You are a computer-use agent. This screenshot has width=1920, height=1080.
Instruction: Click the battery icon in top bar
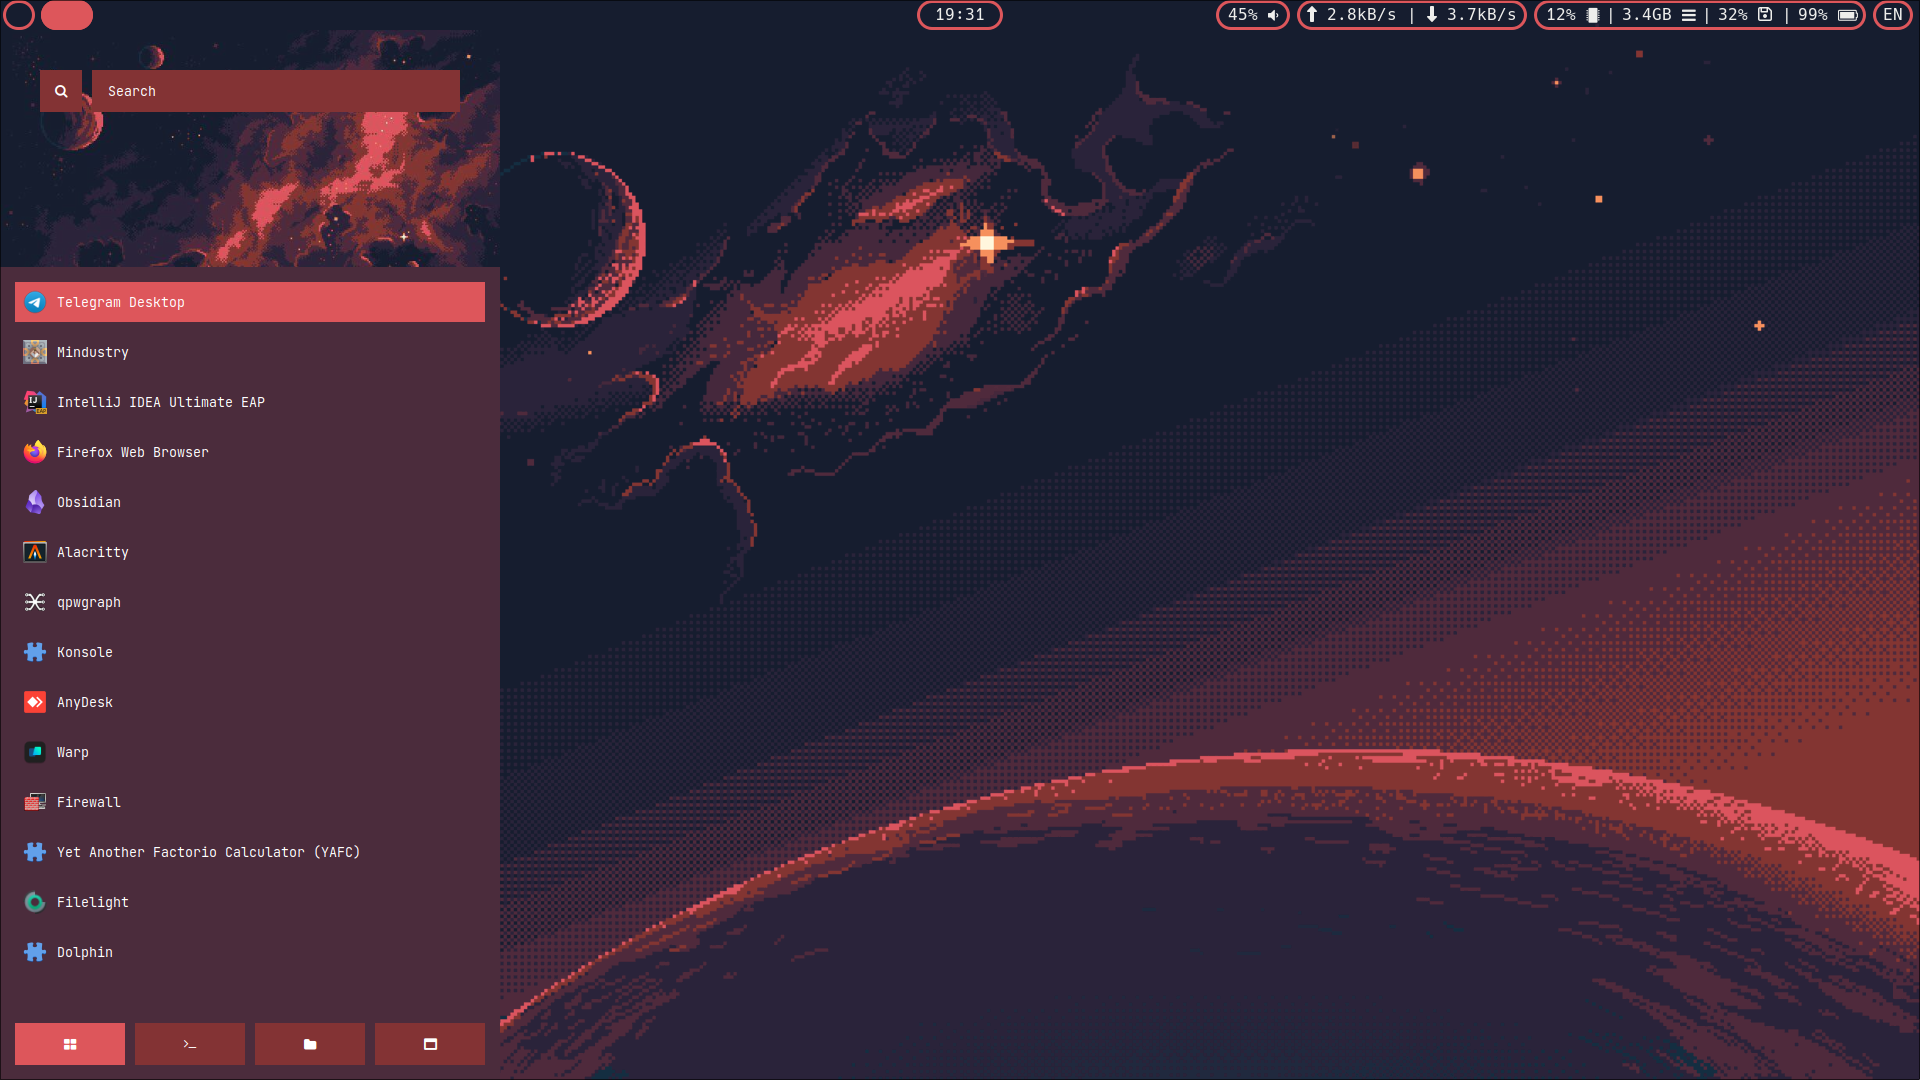tap(1848, 15)
